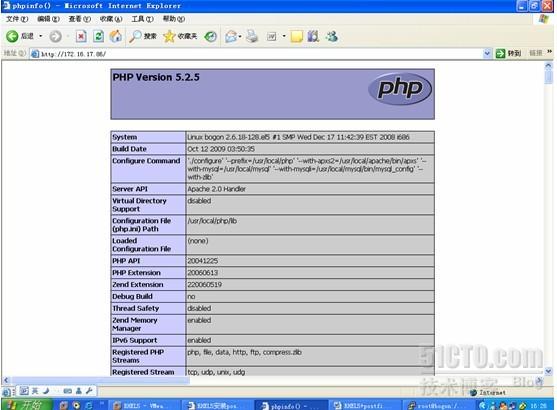Refresh the page using the green arrows icon

pyautogui.click(x=98, y=36)
